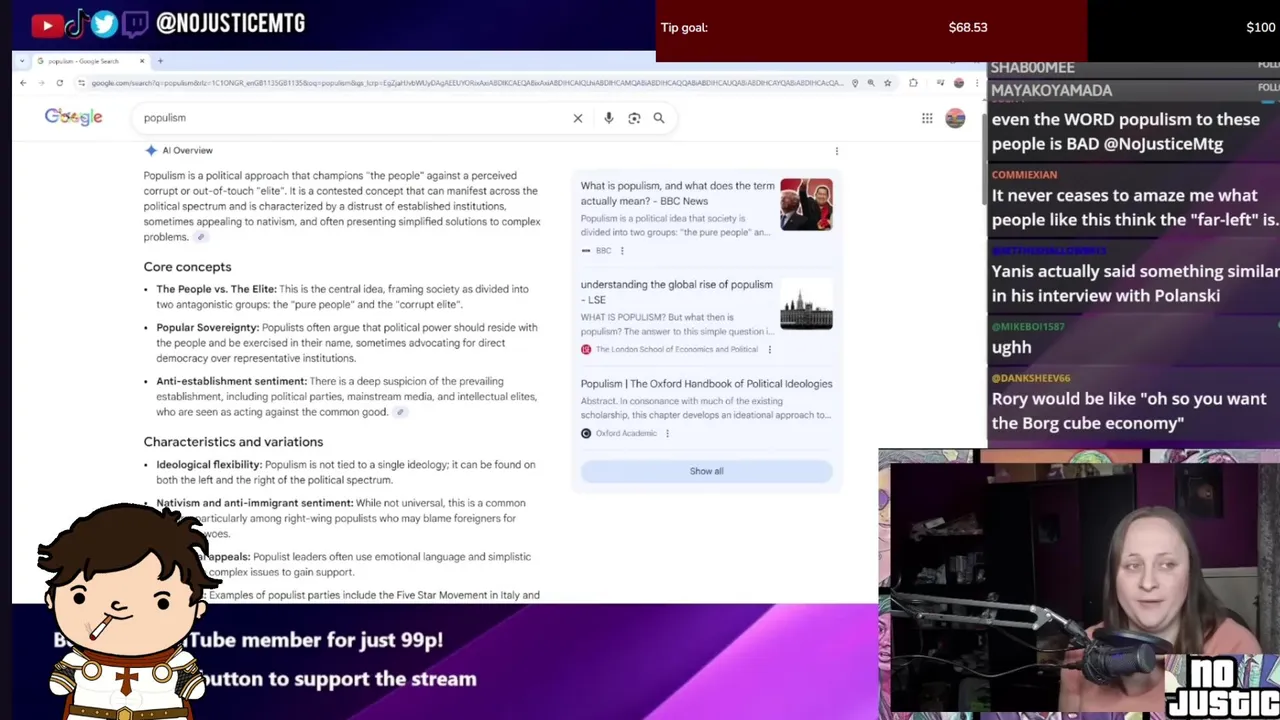
Task: Click the AI Overview sparkle icon
Action: pyautogui.click(x=151, y=150)
